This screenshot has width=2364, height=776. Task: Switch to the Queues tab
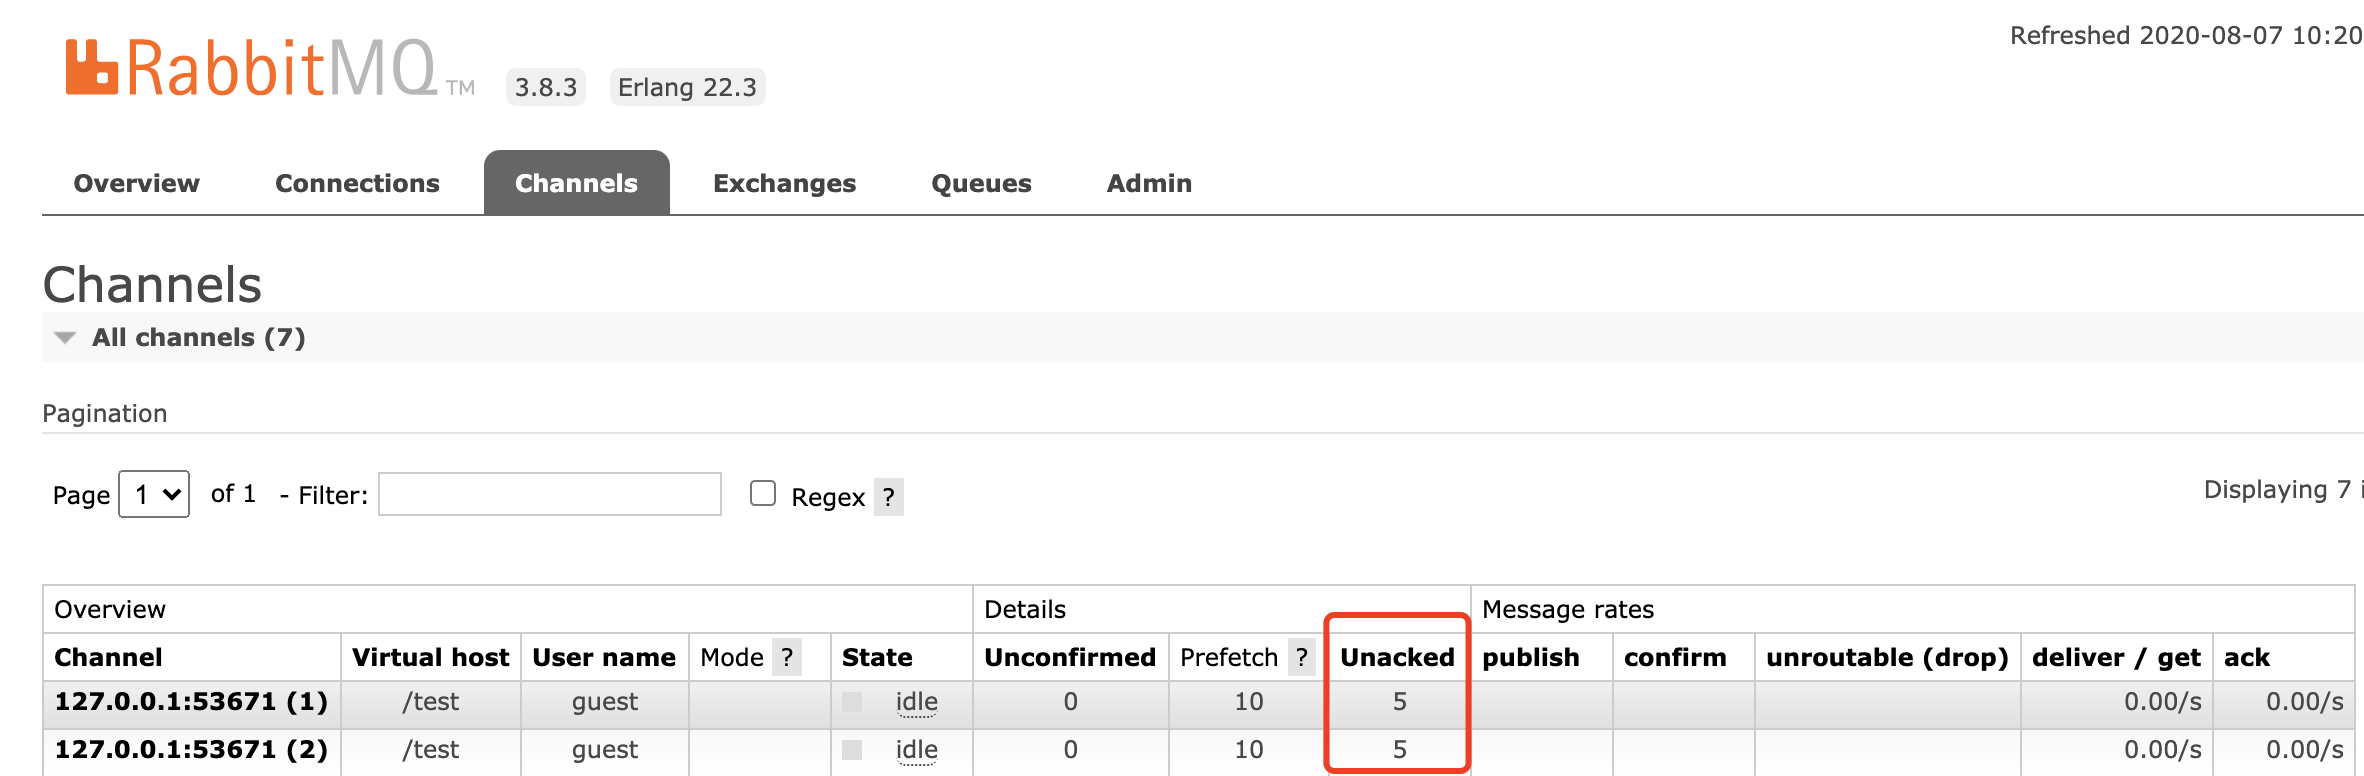(981, 182)
